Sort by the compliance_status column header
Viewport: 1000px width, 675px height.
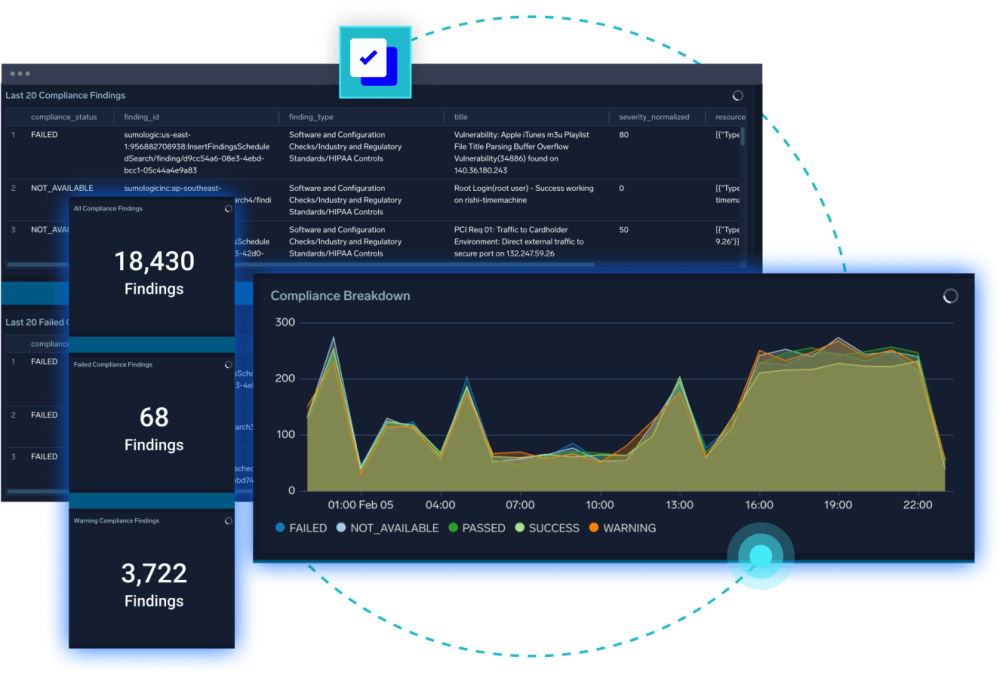click(64, 117)
